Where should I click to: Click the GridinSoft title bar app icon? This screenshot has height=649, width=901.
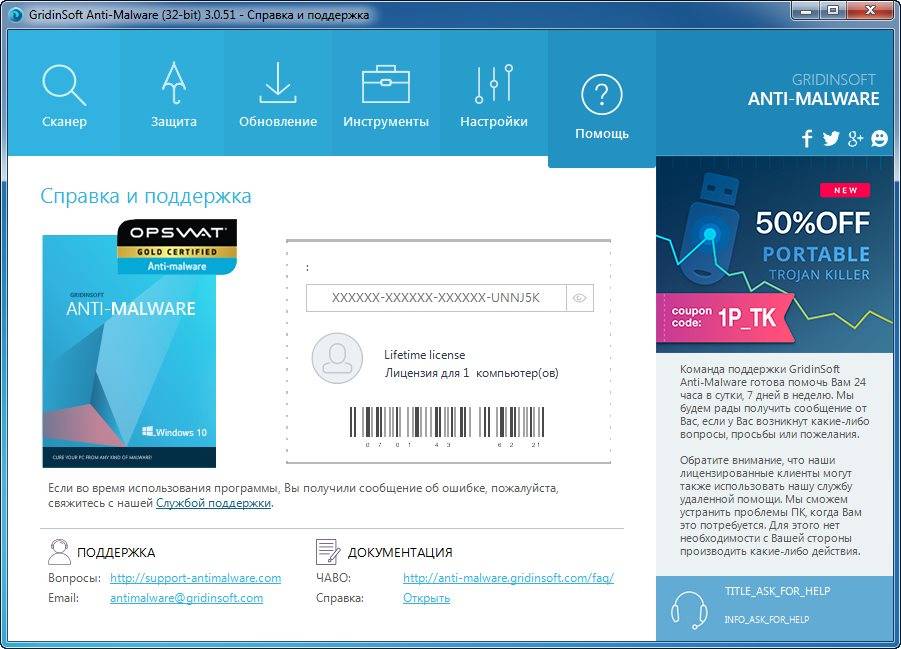(x=17, y=14)
